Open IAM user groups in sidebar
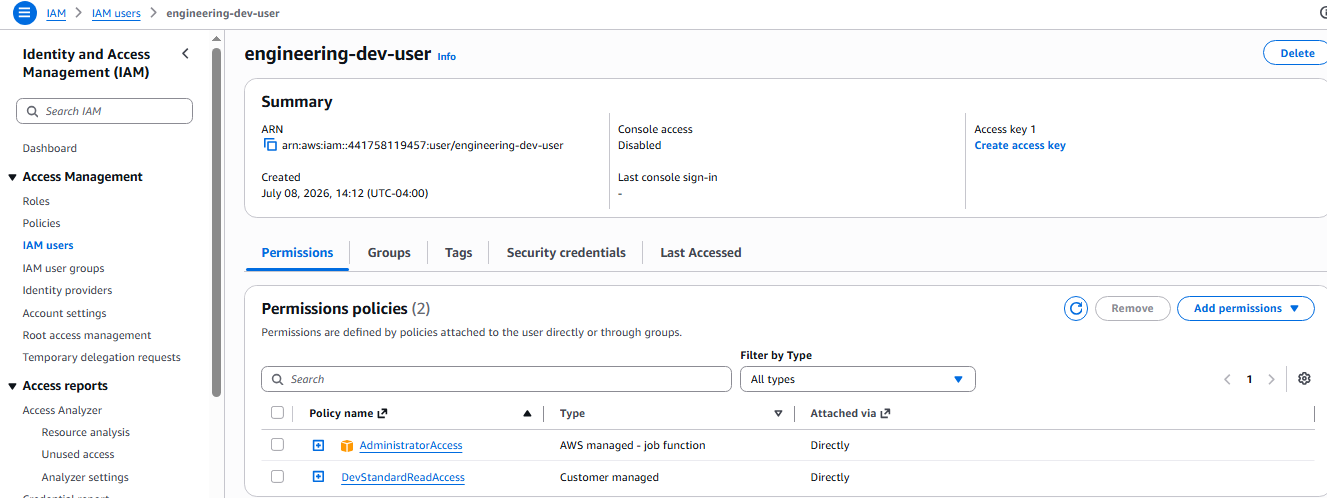Viewport: 1327px width, 498px height. pos(64,268)
